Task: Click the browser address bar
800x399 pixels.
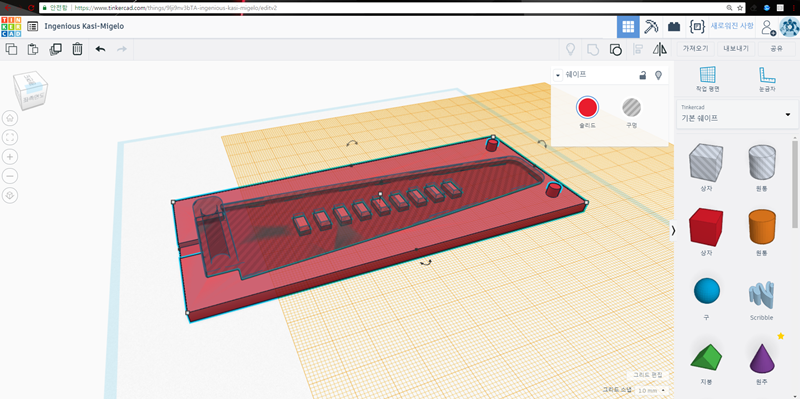Action: [x=383, y=8]
